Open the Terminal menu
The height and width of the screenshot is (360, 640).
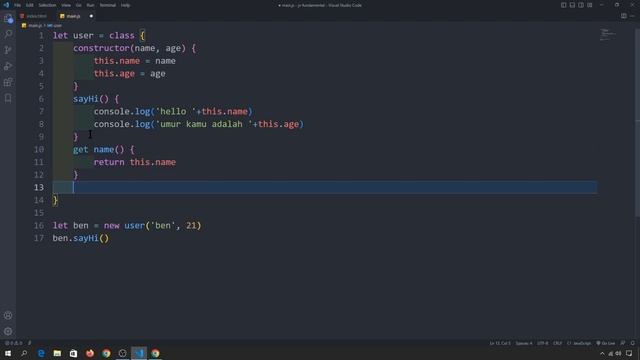click(108, 5)
